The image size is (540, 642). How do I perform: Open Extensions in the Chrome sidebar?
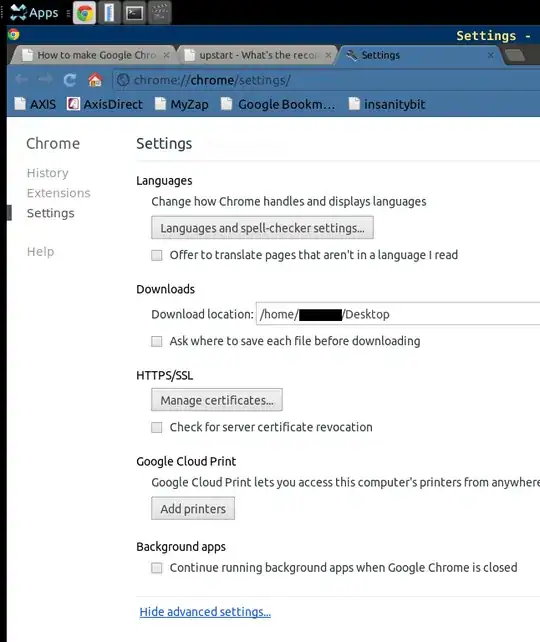[x=59, y=193]
